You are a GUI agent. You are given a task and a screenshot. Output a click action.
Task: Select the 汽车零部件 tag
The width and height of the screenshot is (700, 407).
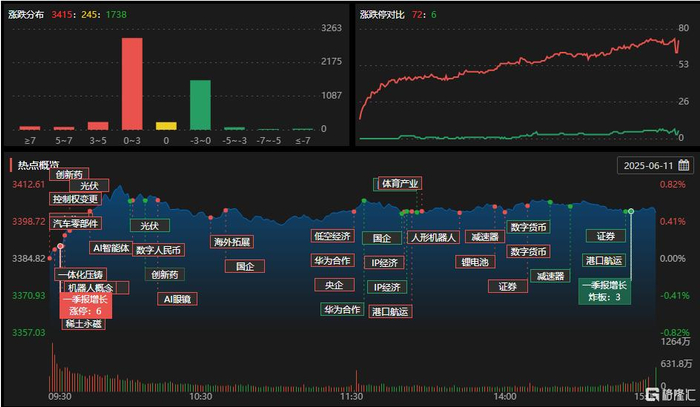click(x=75, y=223)
